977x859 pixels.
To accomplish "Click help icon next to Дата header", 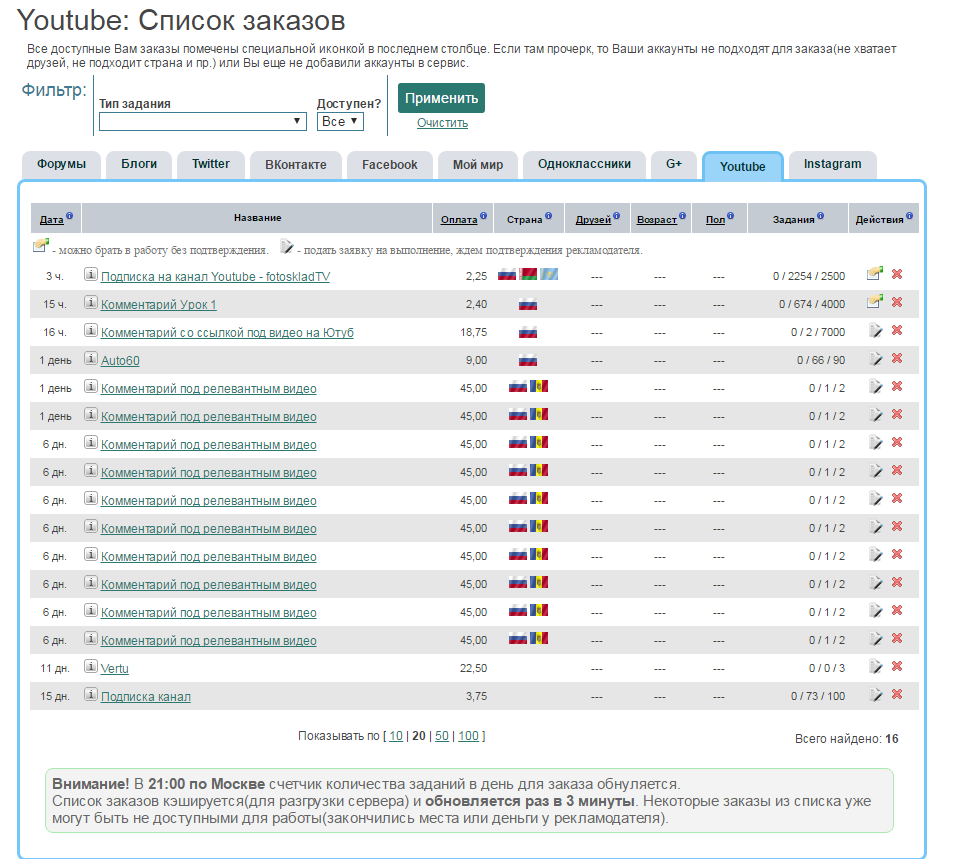I will point(69,216).
